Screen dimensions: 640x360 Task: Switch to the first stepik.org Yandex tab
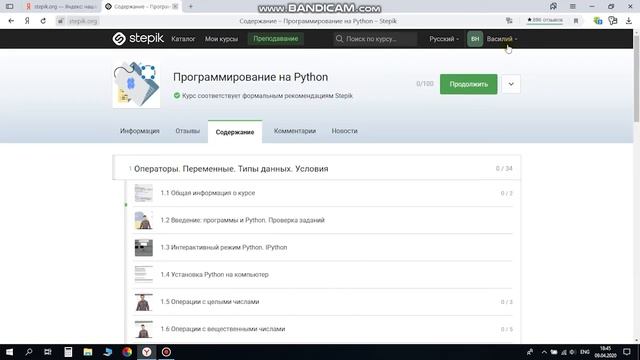[61, 7]
